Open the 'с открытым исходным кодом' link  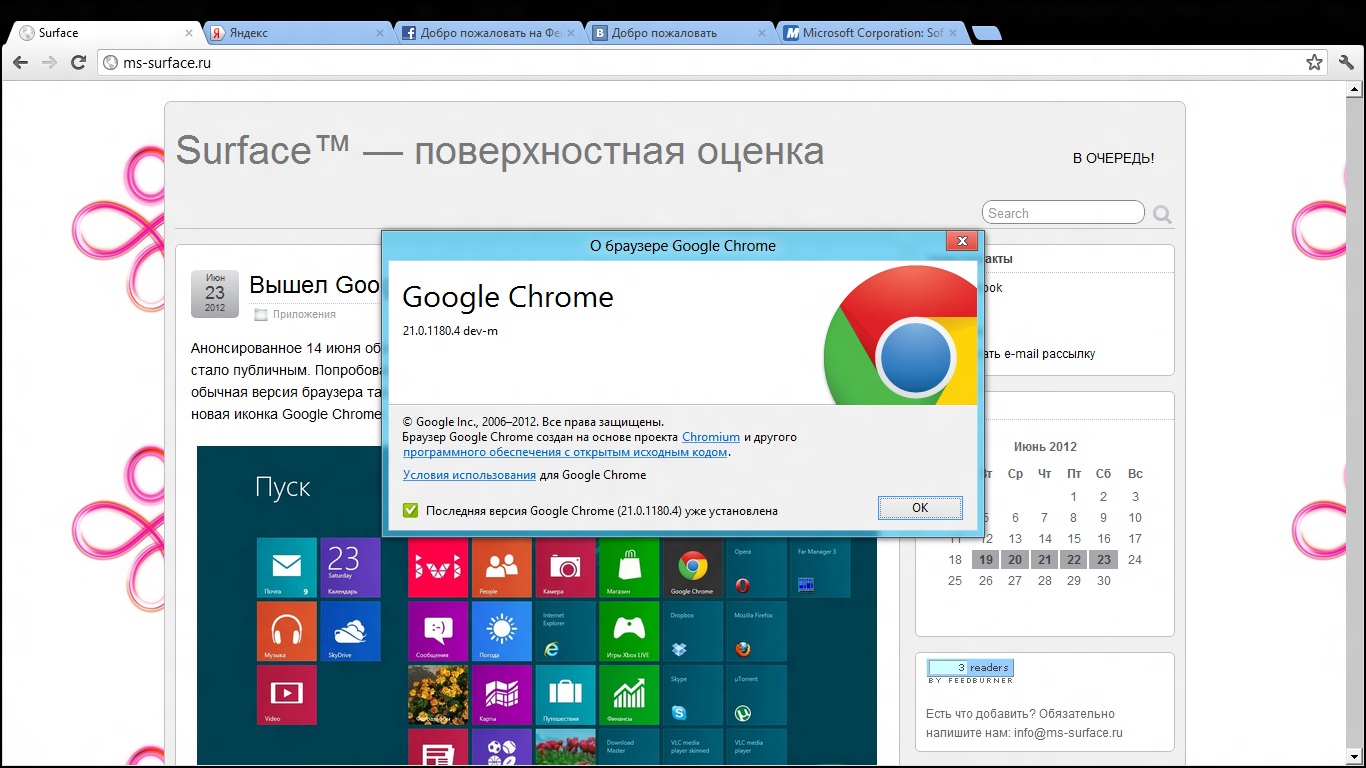(565, 452)
